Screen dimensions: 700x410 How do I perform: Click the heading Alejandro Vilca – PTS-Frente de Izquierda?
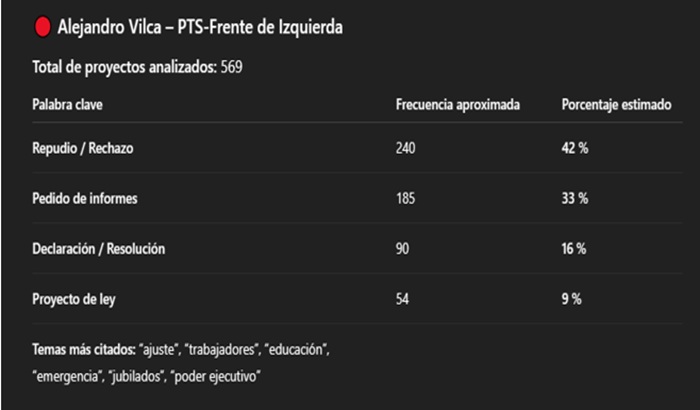click(200, 28)
